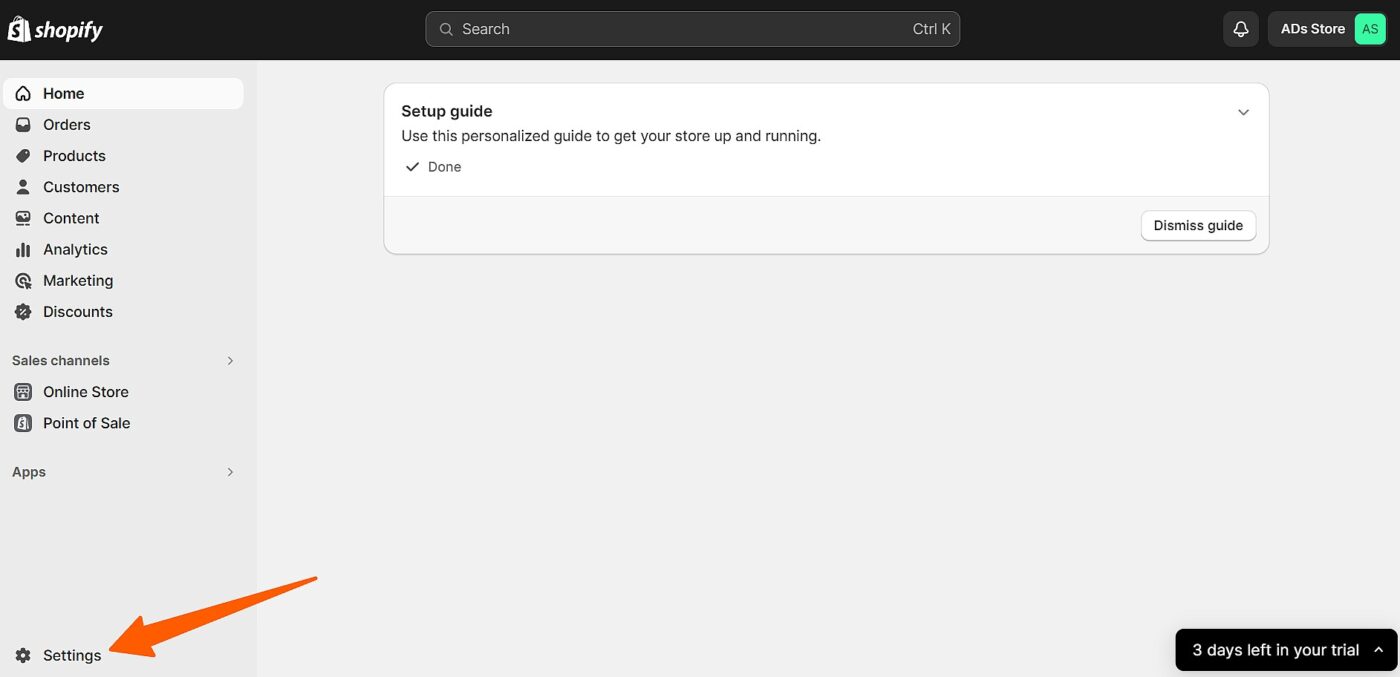Click the Dismiss guide button
Viewport: 1400px width, 677px height.
(x=1198, y=225)
